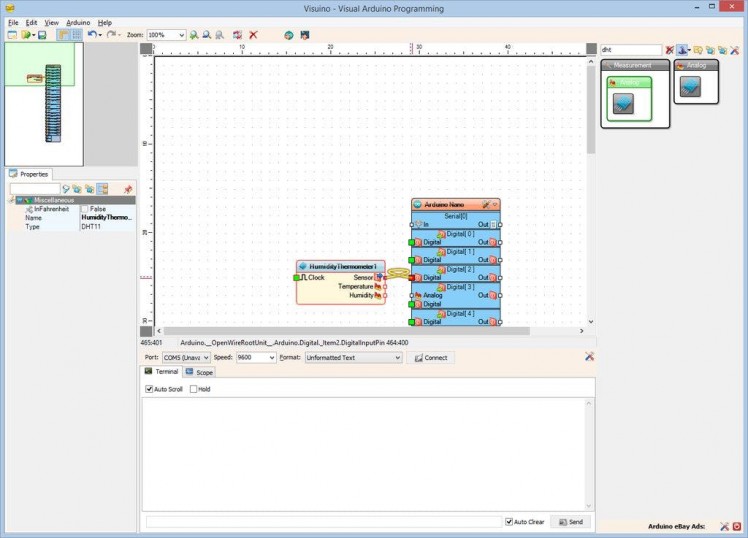Screen dimensions: 748x538
Task: Pin the Properties panel with the pushpin
Action: [128, 189]
